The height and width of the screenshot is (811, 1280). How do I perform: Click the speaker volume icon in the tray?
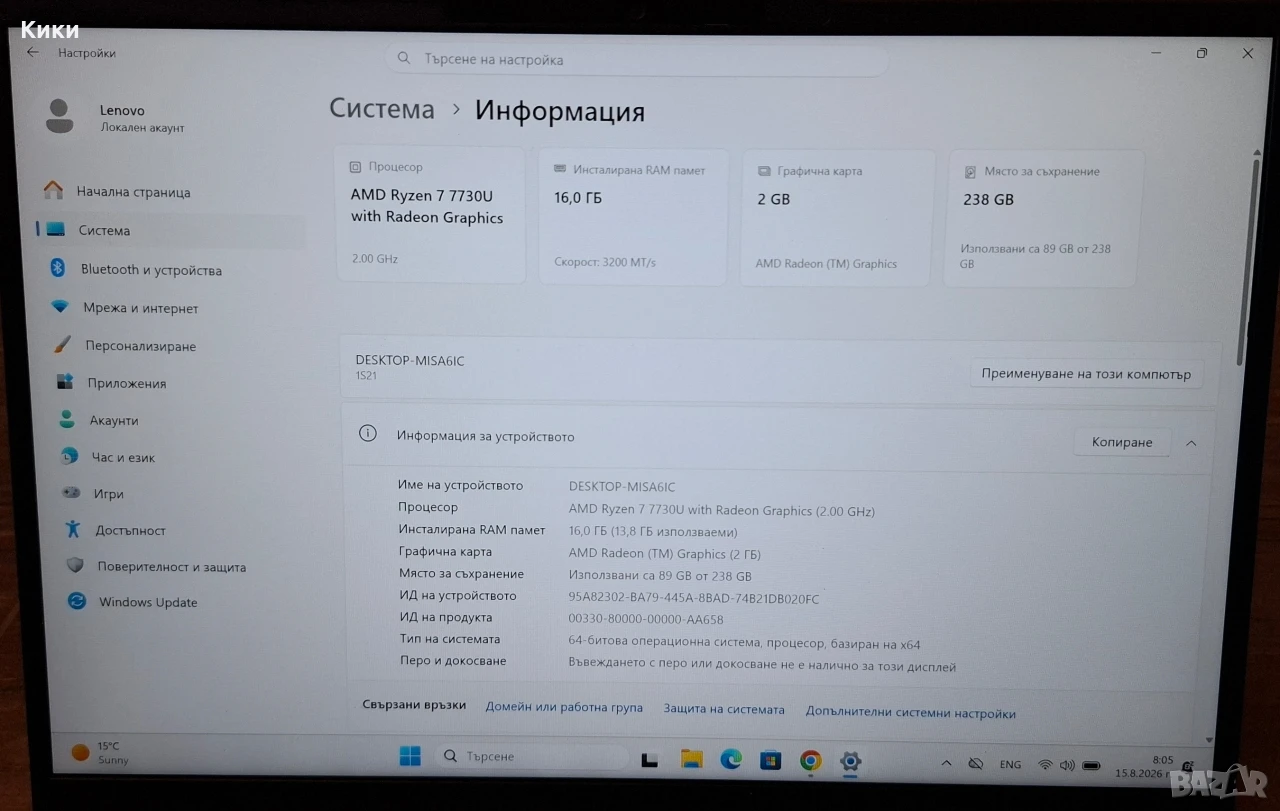tap(1067, 765)
